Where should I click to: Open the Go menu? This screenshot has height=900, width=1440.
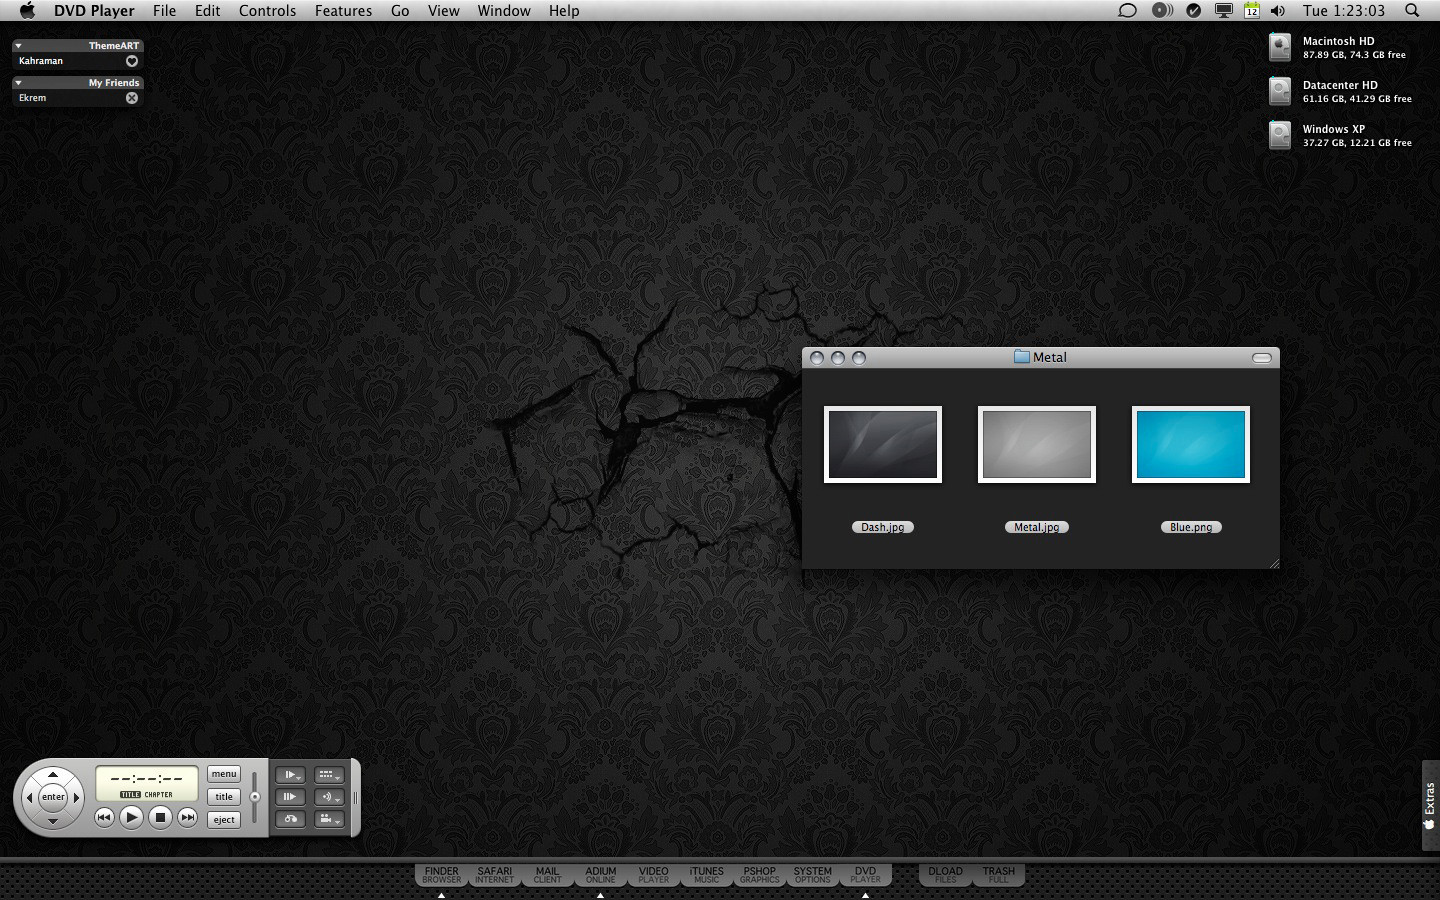[400, 11]
